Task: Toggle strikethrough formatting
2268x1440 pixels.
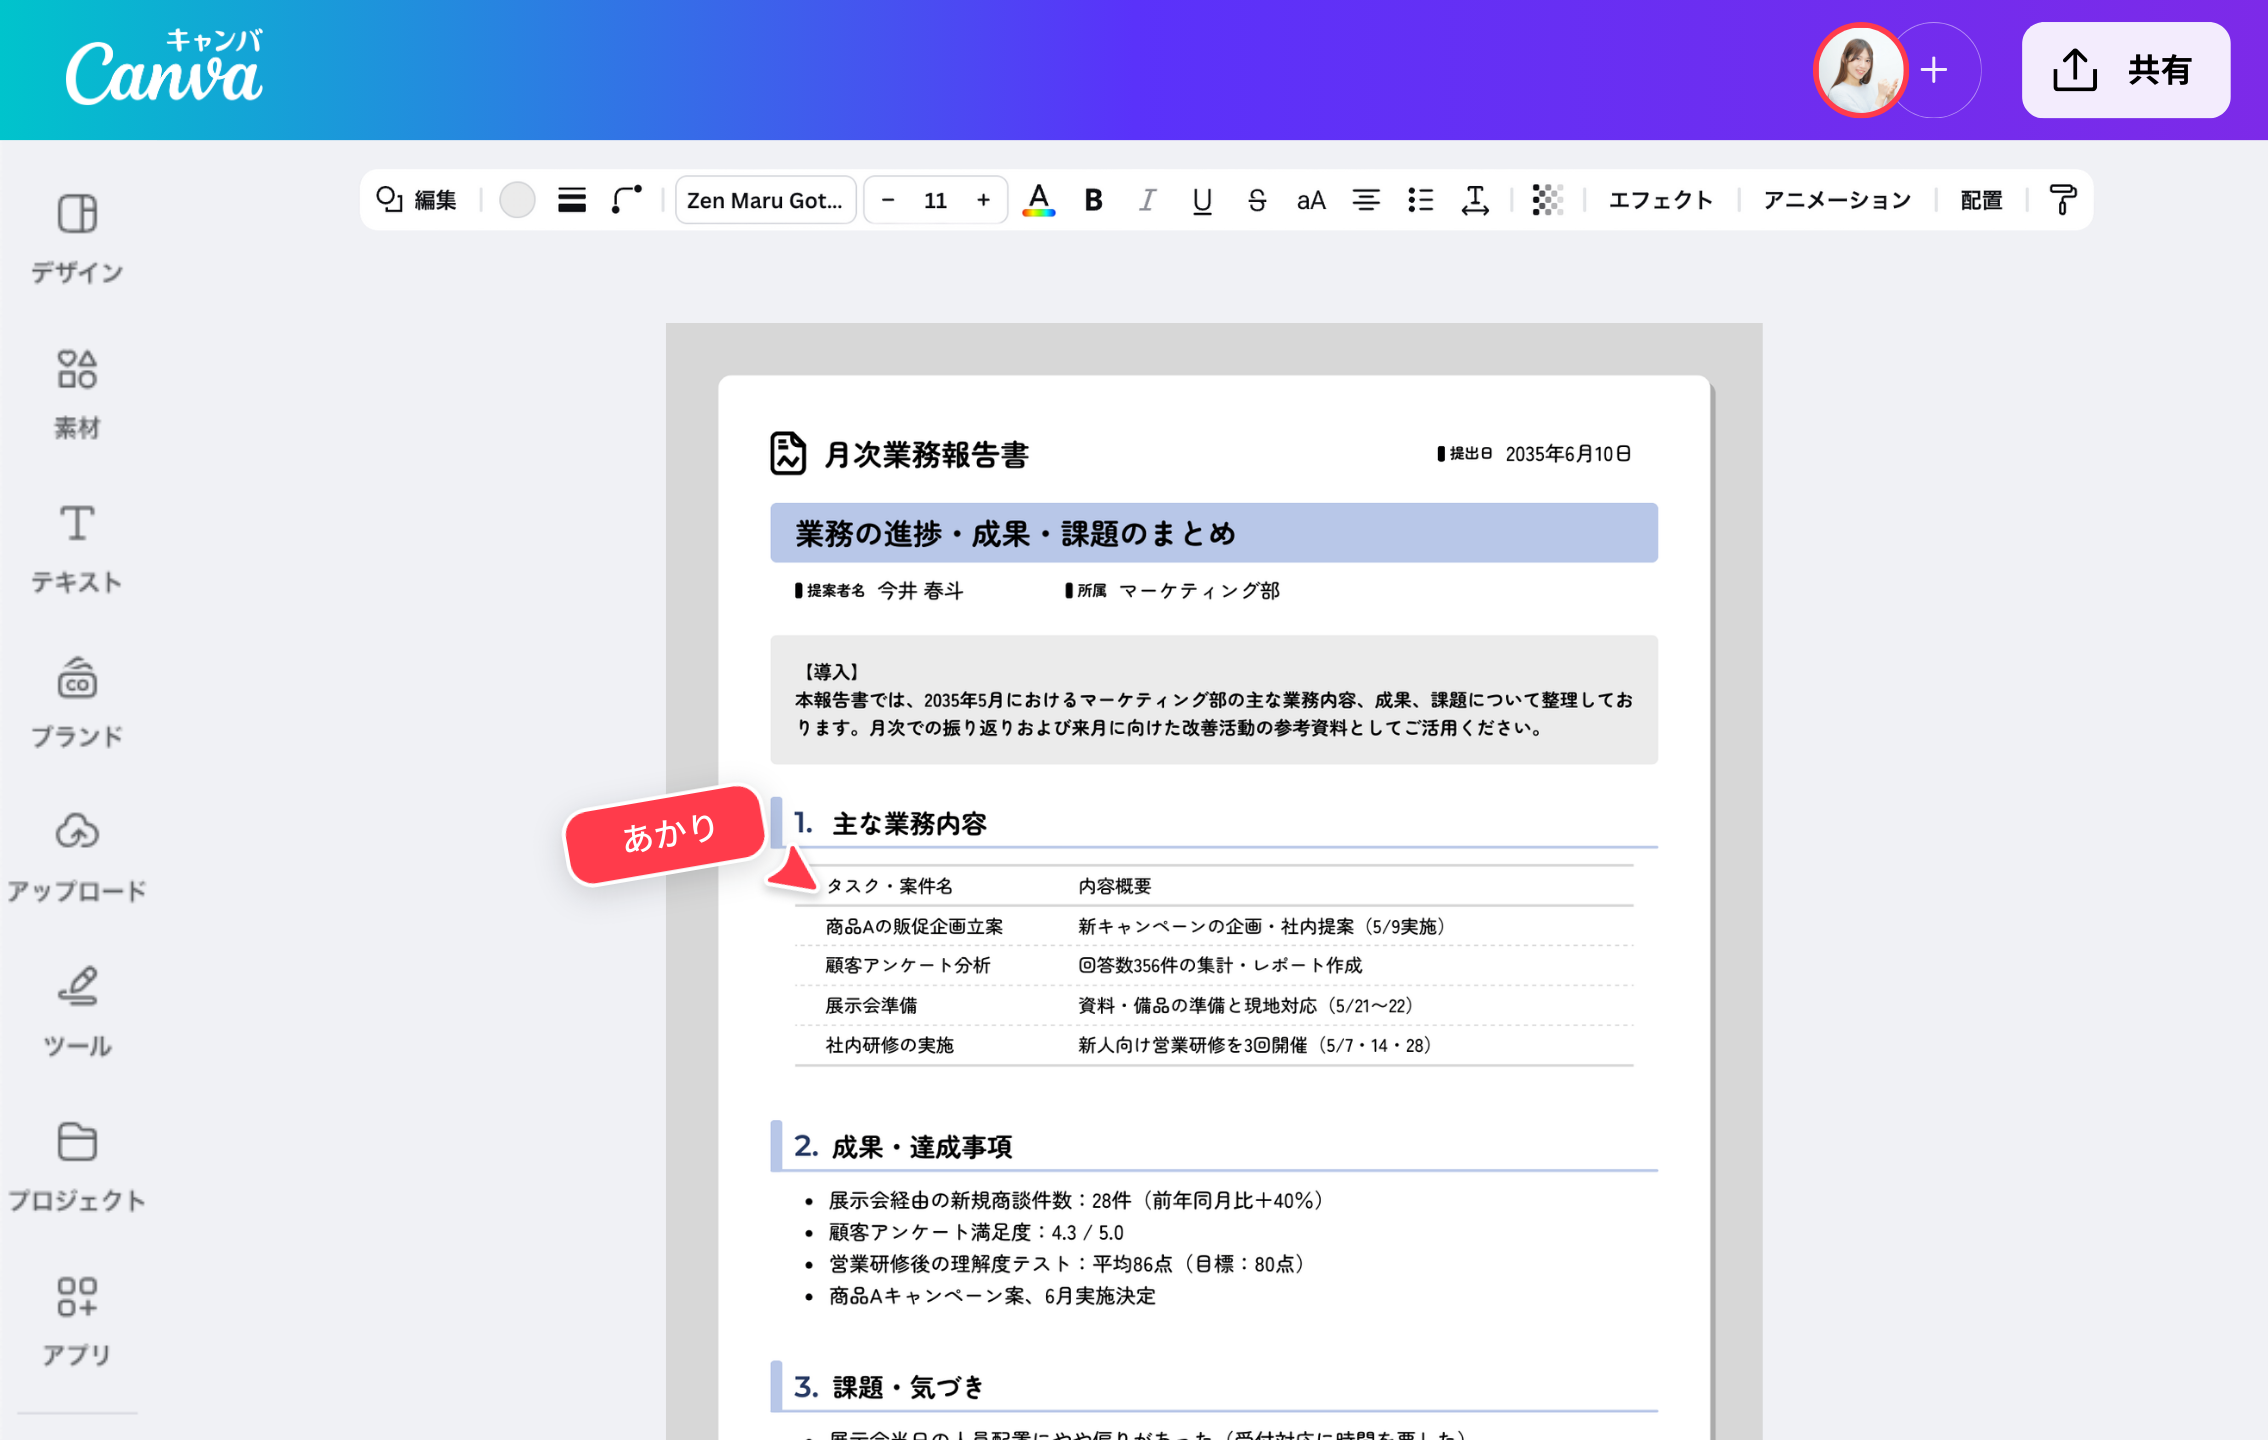Action: click(1257, 200)
